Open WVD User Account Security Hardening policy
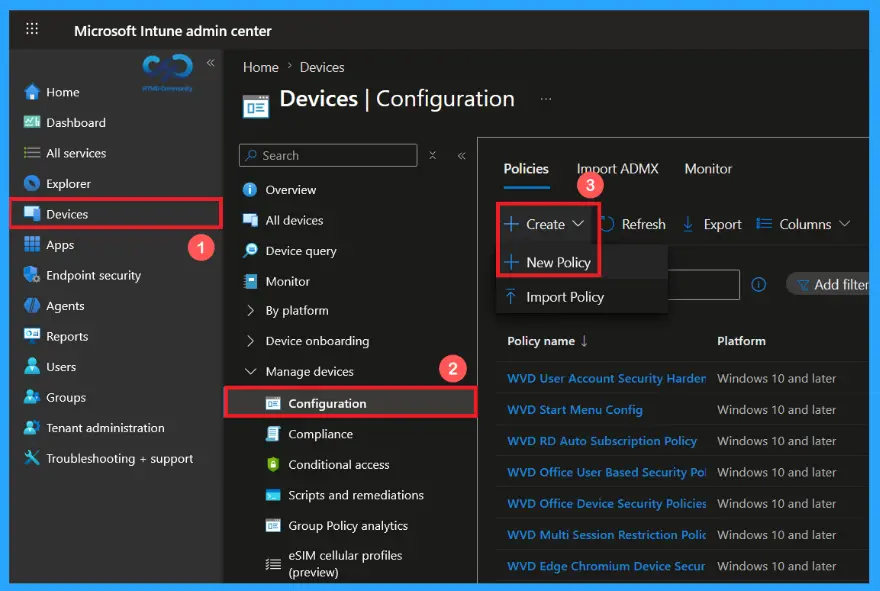880x591 pixels. (606, 378)
